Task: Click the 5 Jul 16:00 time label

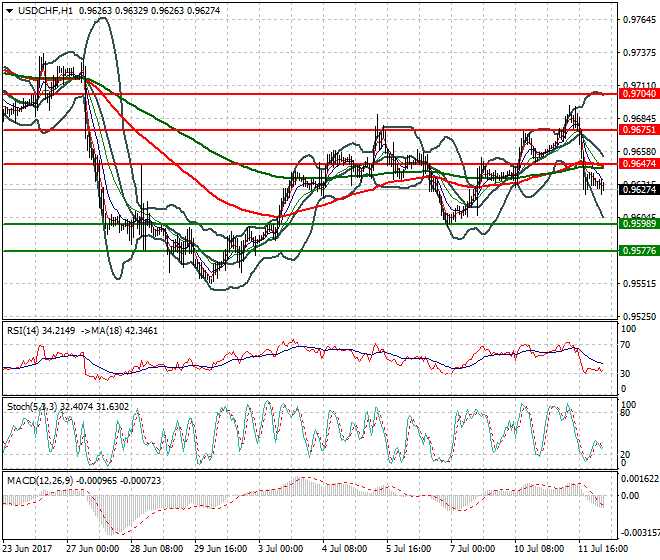Action: click(408, 549)
